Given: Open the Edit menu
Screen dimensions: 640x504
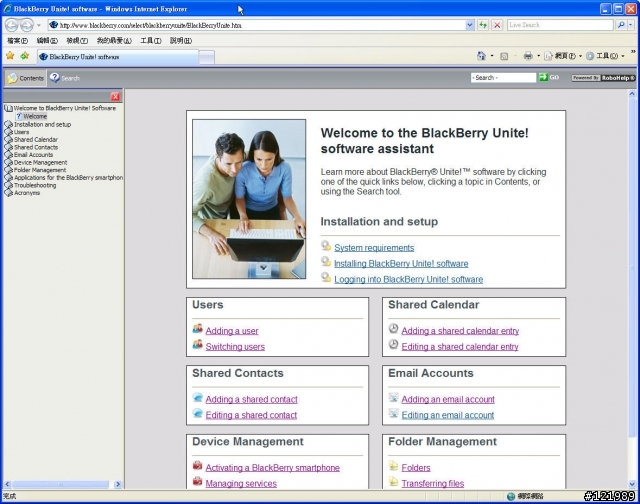Looking at the screenshot, I should pos(47,40).
